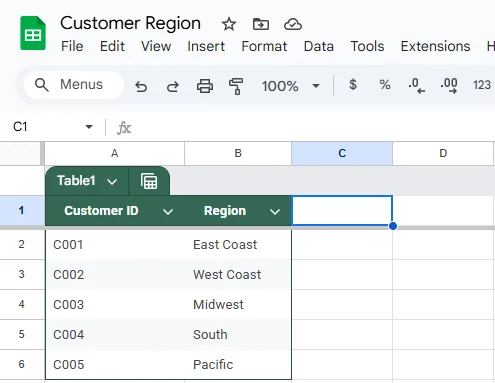Select row 6 header

click(x=22, y=364)
